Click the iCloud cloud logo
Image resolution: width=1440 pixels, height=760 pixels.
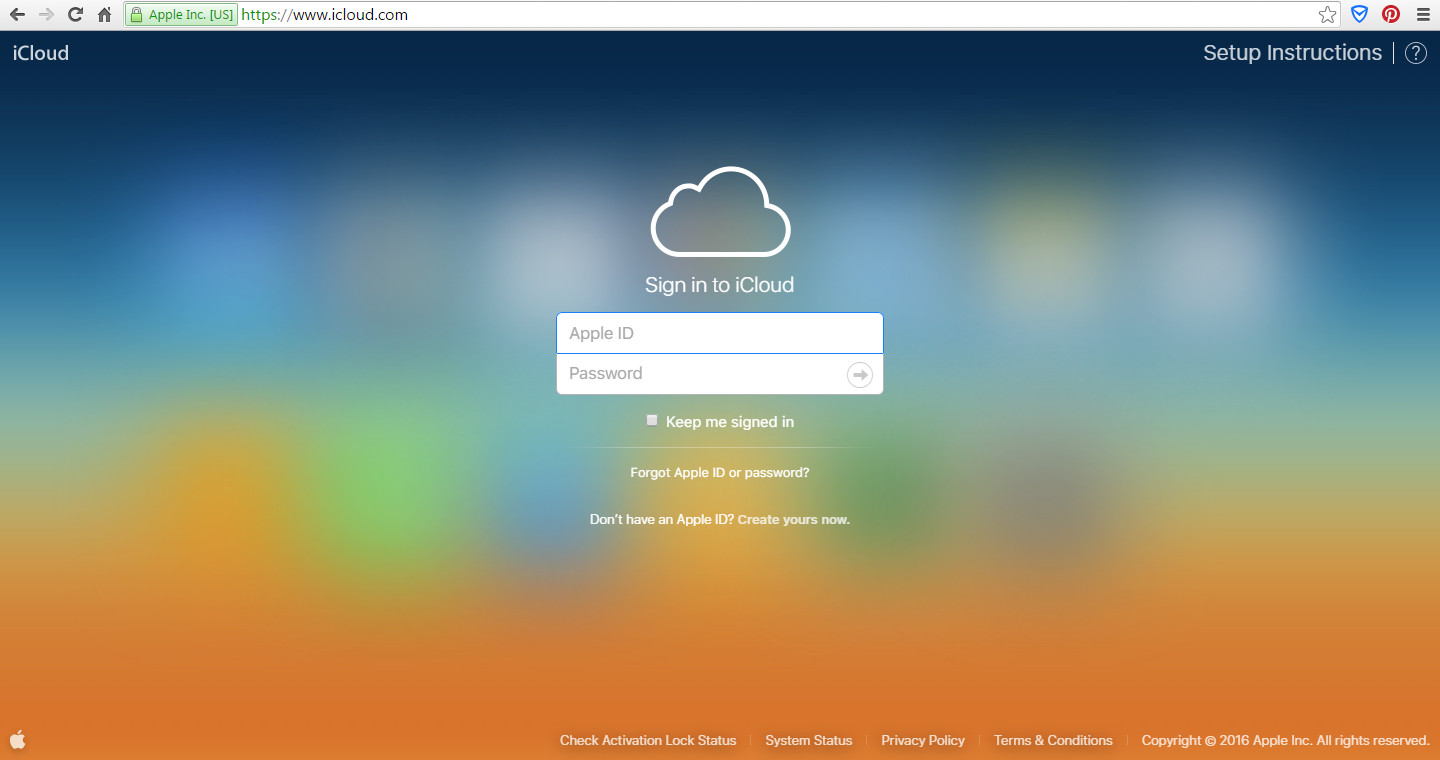720,211
